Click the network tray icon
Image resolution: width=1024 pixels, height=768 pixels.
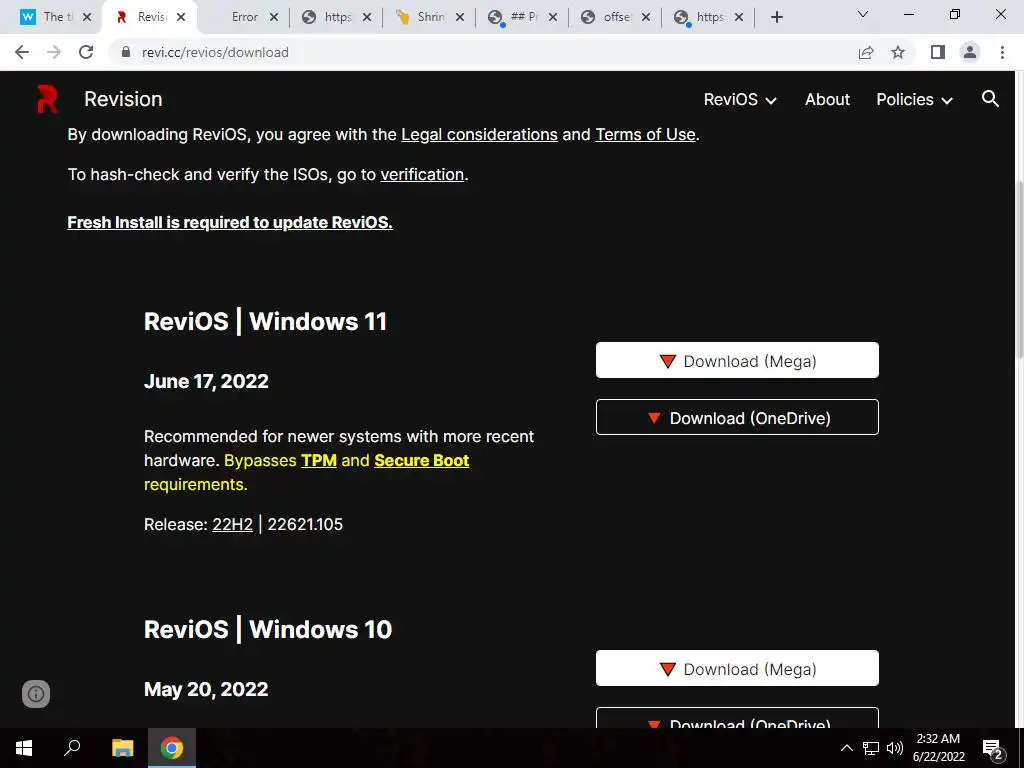point(871,748)
